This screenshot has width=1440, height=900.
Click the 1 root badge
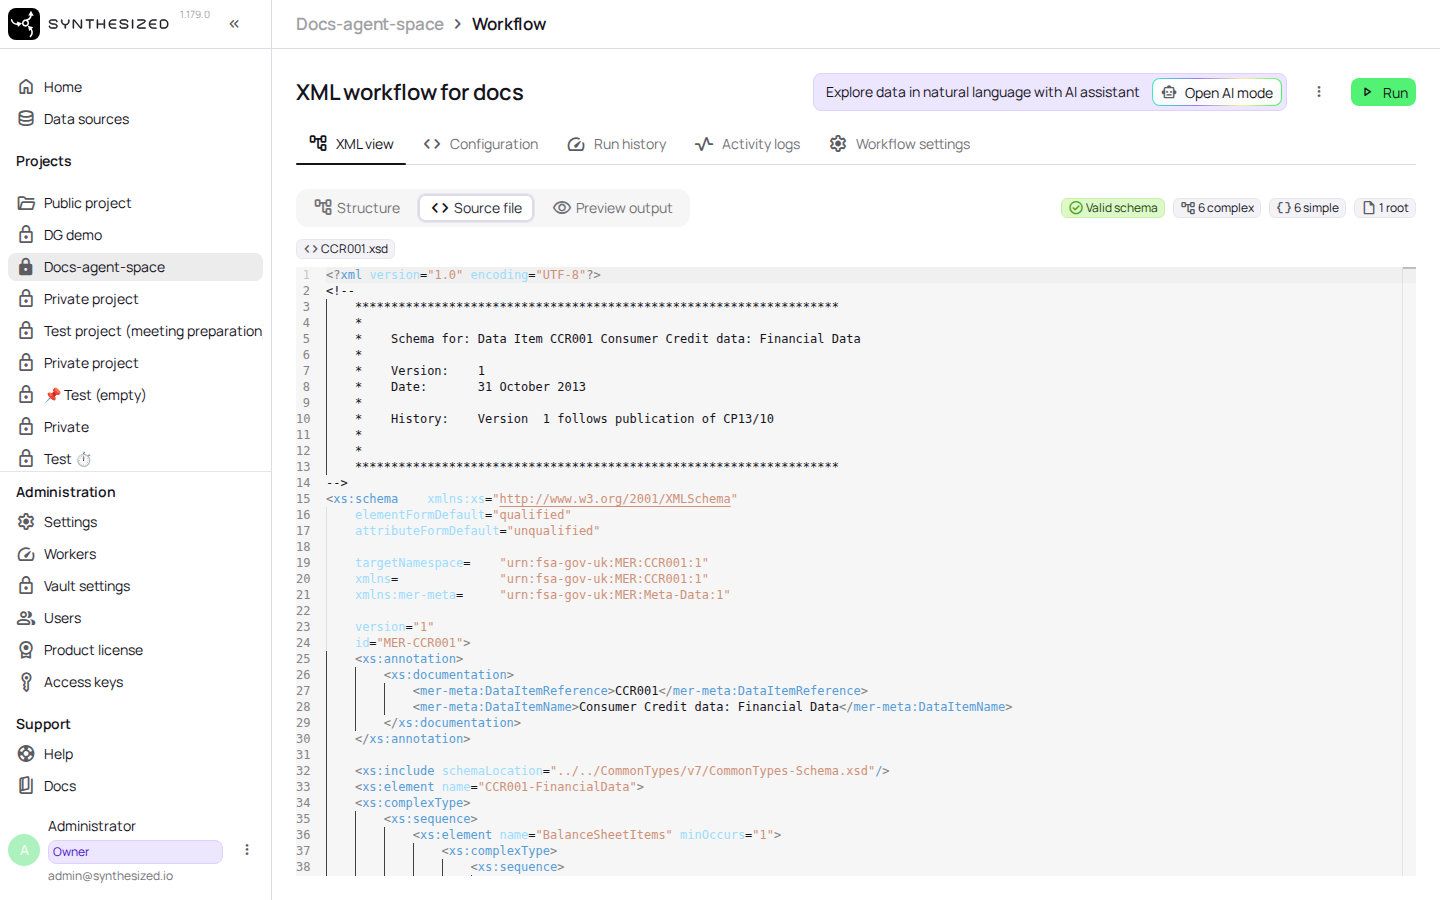tap(1385, 208)
